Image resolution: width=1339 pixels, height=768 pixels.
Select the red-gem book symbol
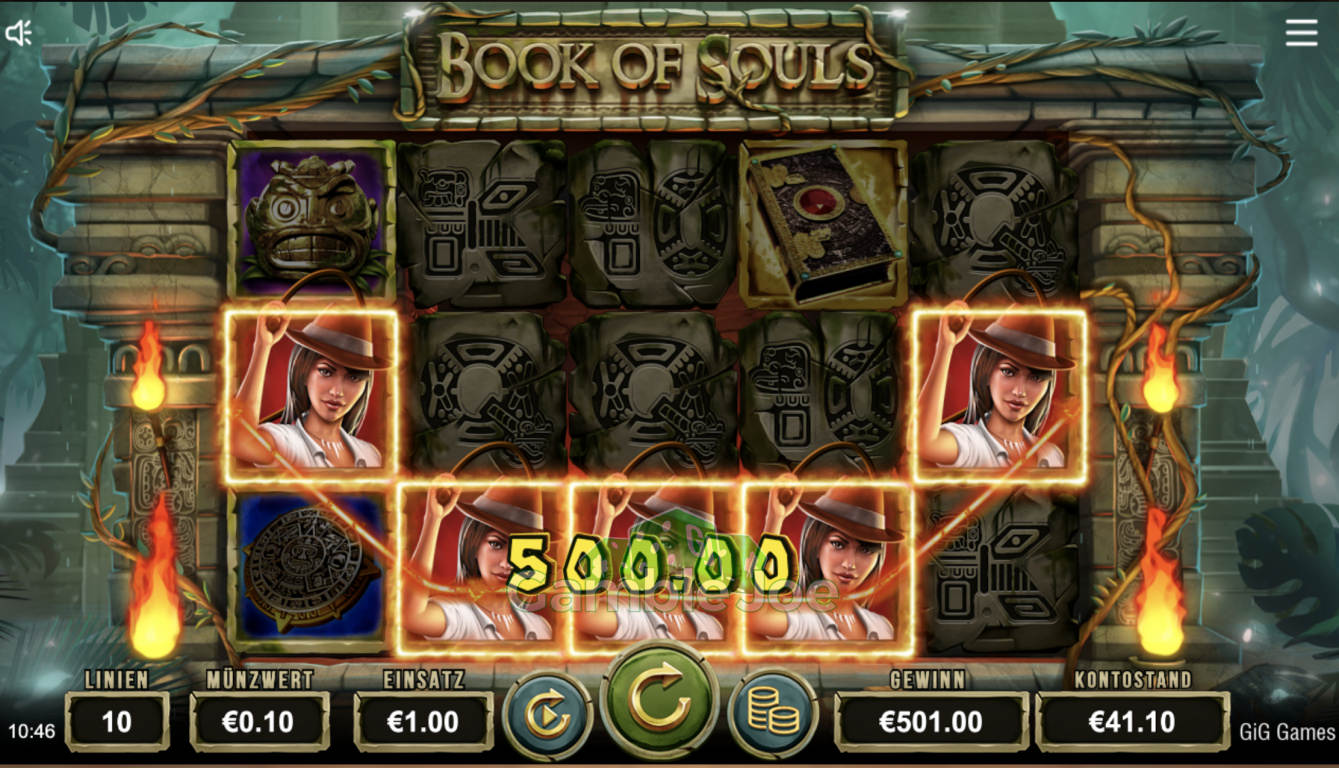(824, 223)
